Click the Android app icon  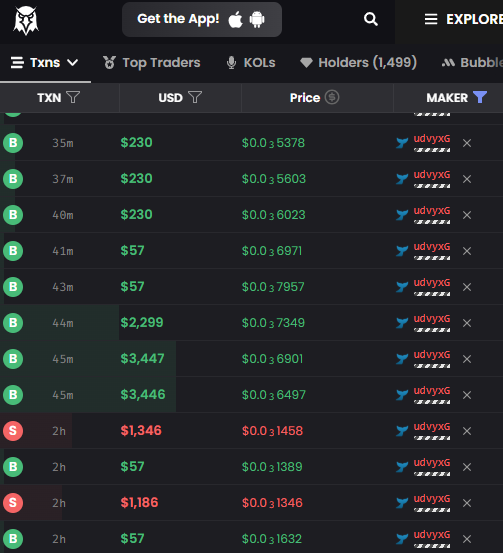click(257, 19)
